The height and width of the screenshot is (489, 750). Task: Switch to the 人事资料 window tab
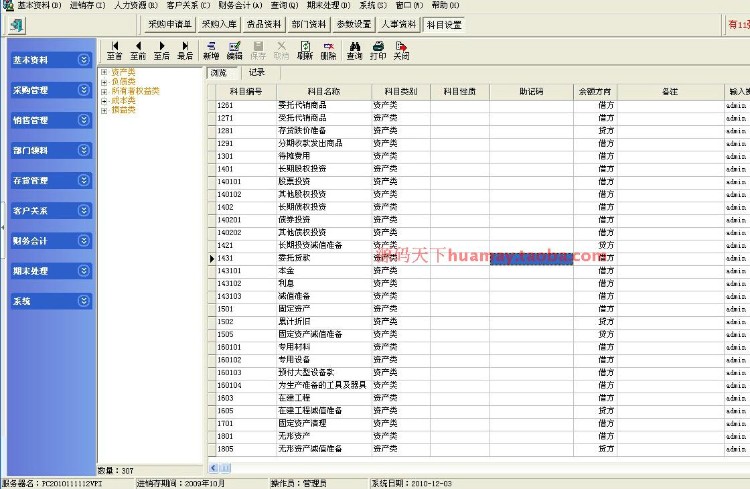[398, 24]
